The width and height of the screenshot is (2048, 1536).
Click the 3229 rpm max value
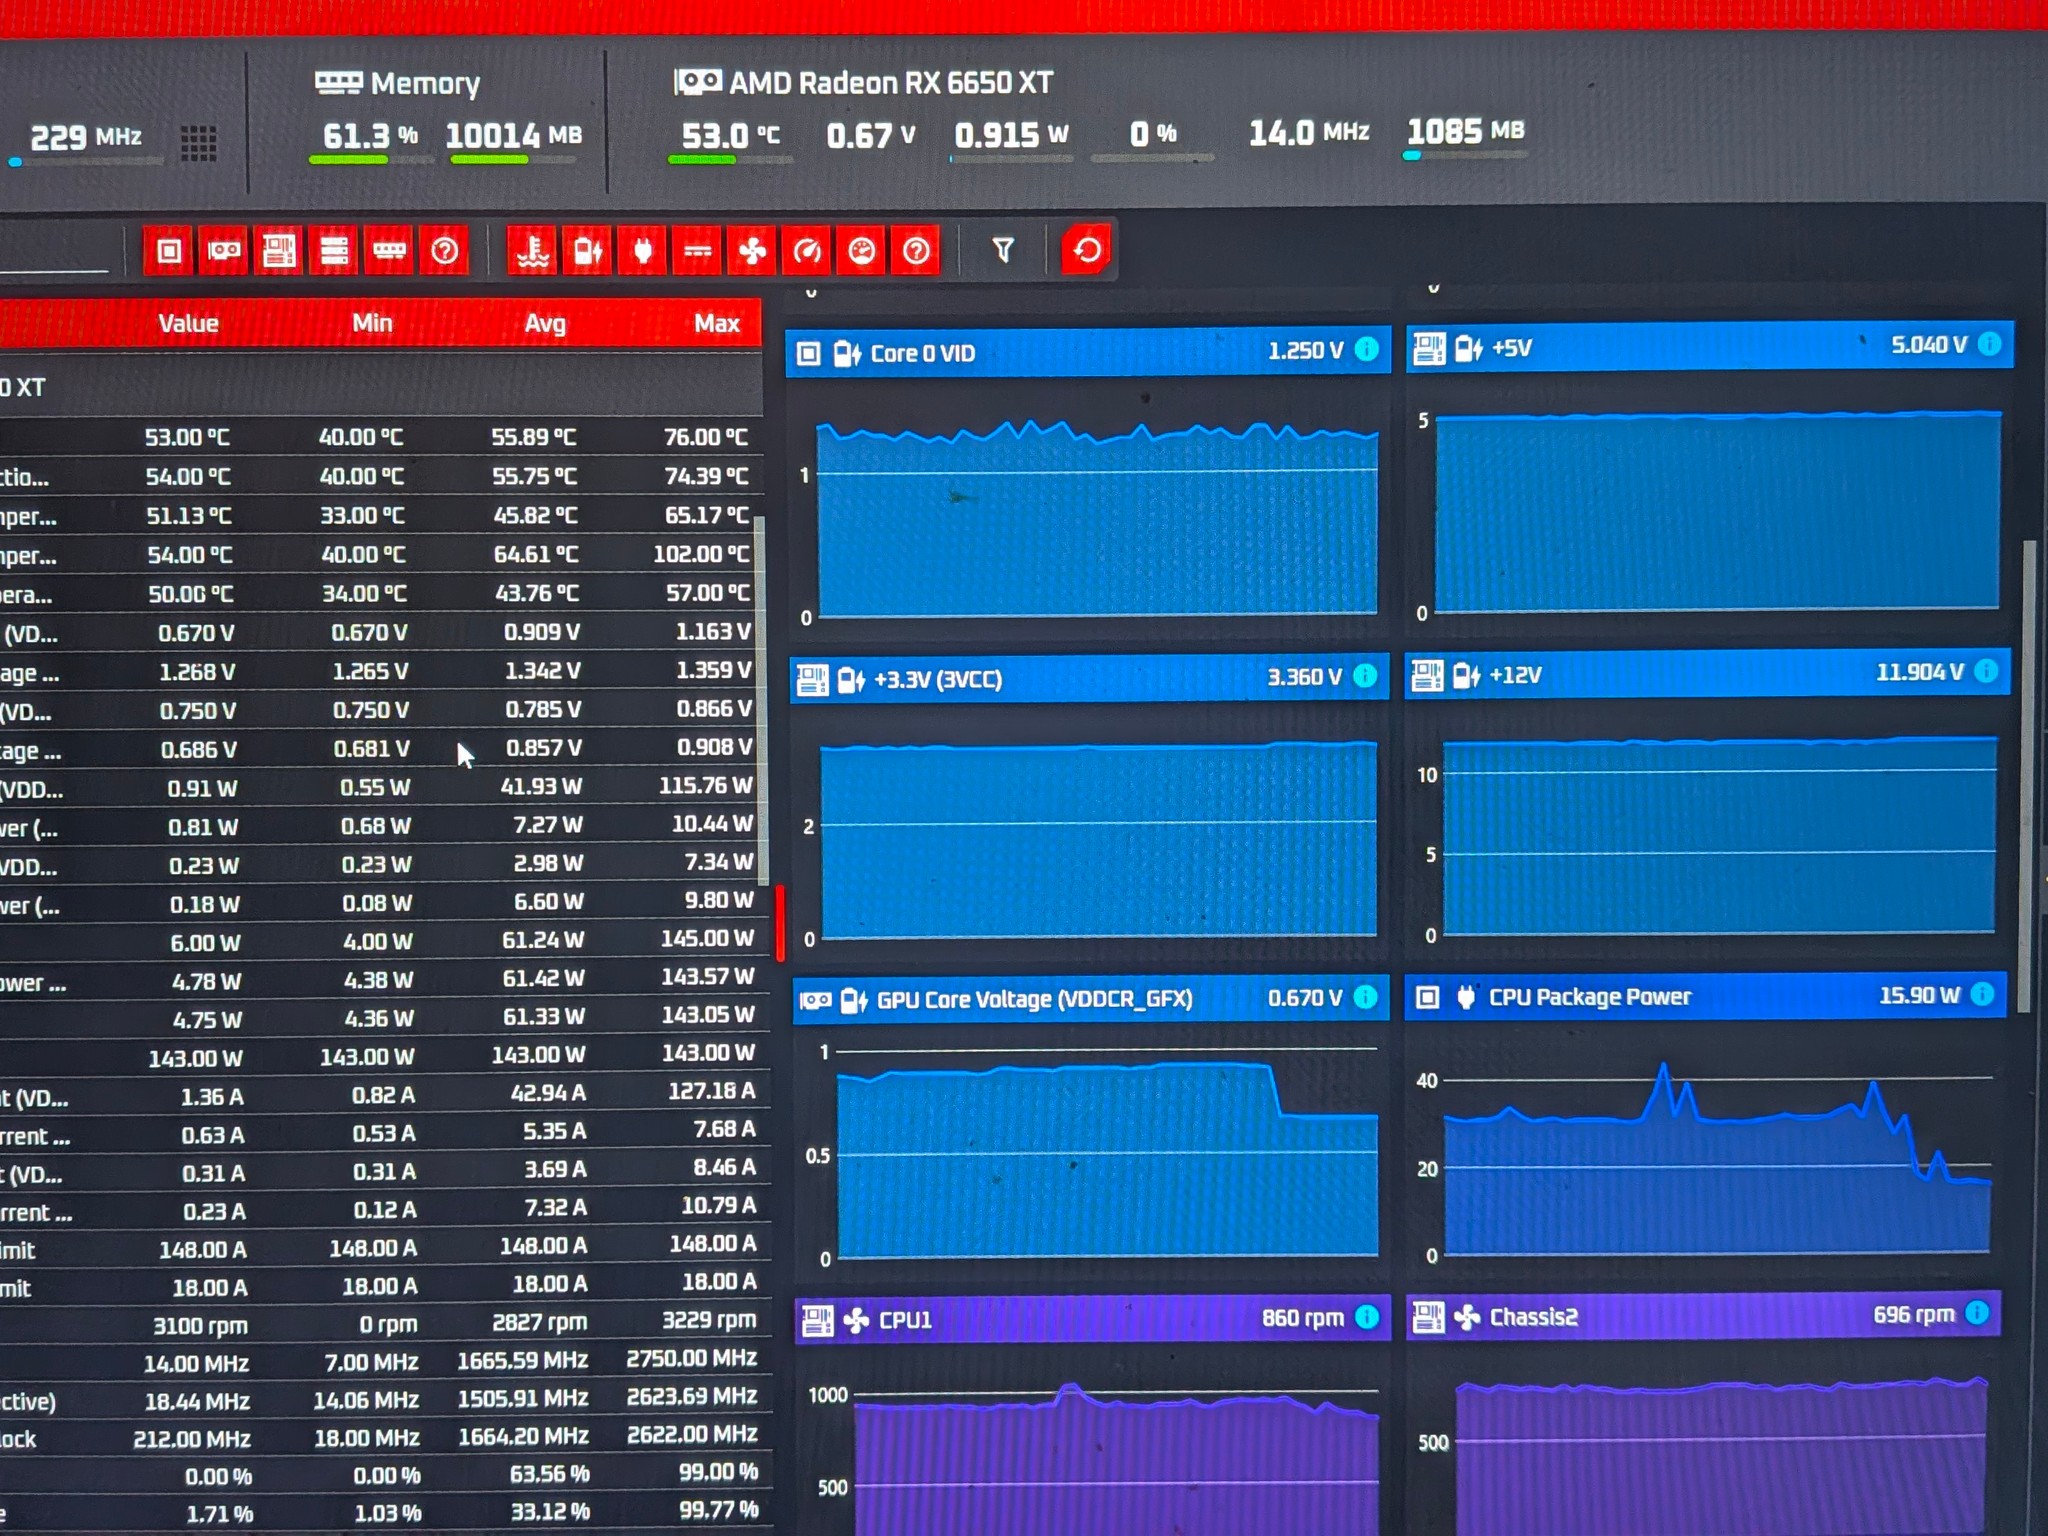(709, 1320)
